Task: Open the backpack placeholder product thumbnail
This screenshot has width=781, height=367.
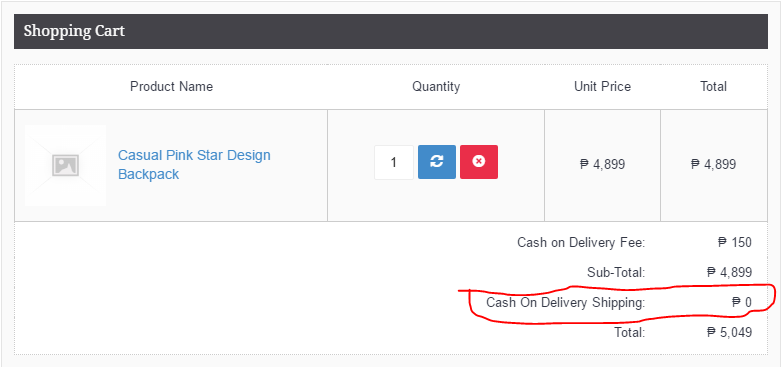Action: coord(65,165)
